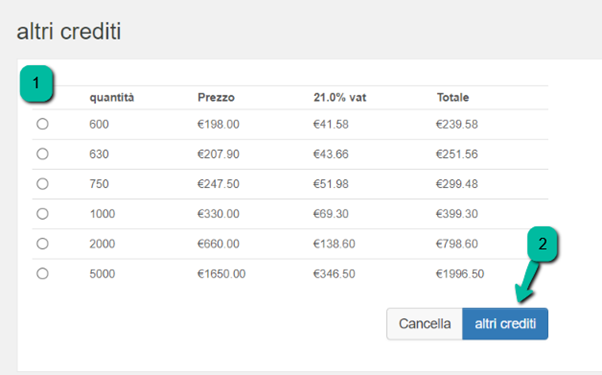Click the quantità column header
The width and height of the screenshot is (602, 375).
click(112, 97)
